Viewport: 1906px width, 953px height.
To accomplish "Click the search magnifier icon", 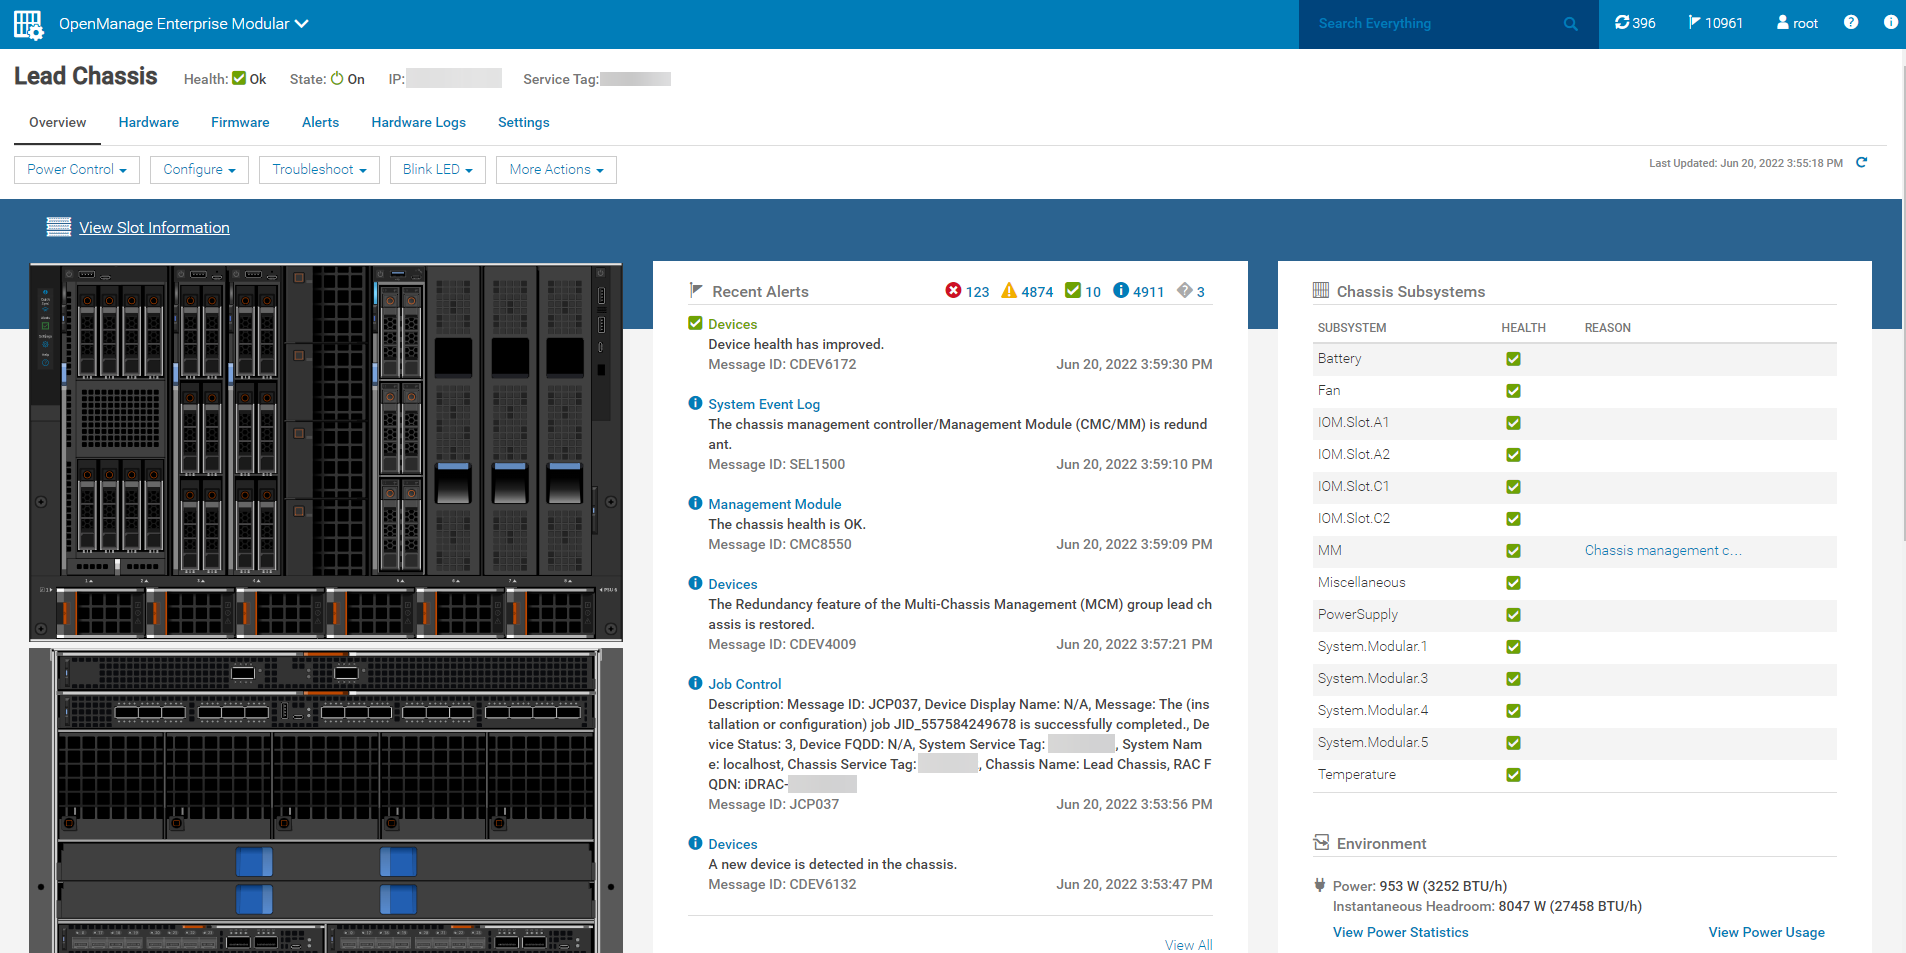I will [x=1571, y=23].
